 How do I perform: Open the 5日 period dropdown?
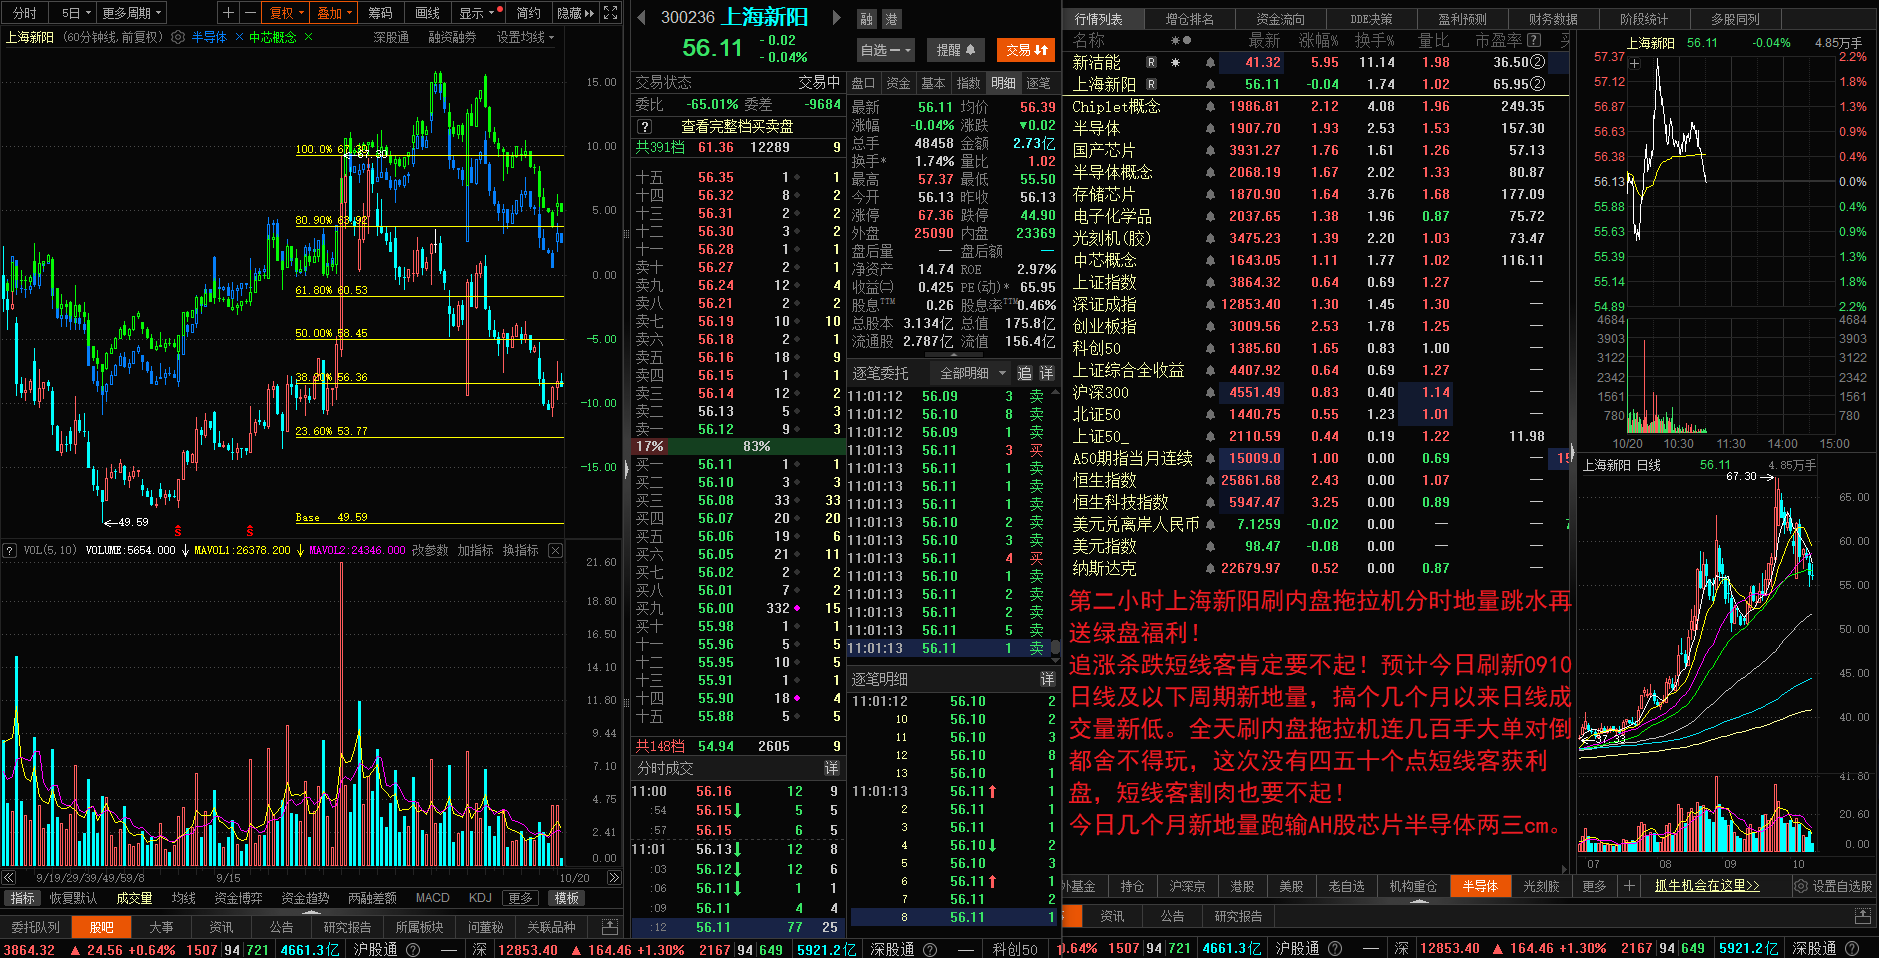tap(75, 13)
